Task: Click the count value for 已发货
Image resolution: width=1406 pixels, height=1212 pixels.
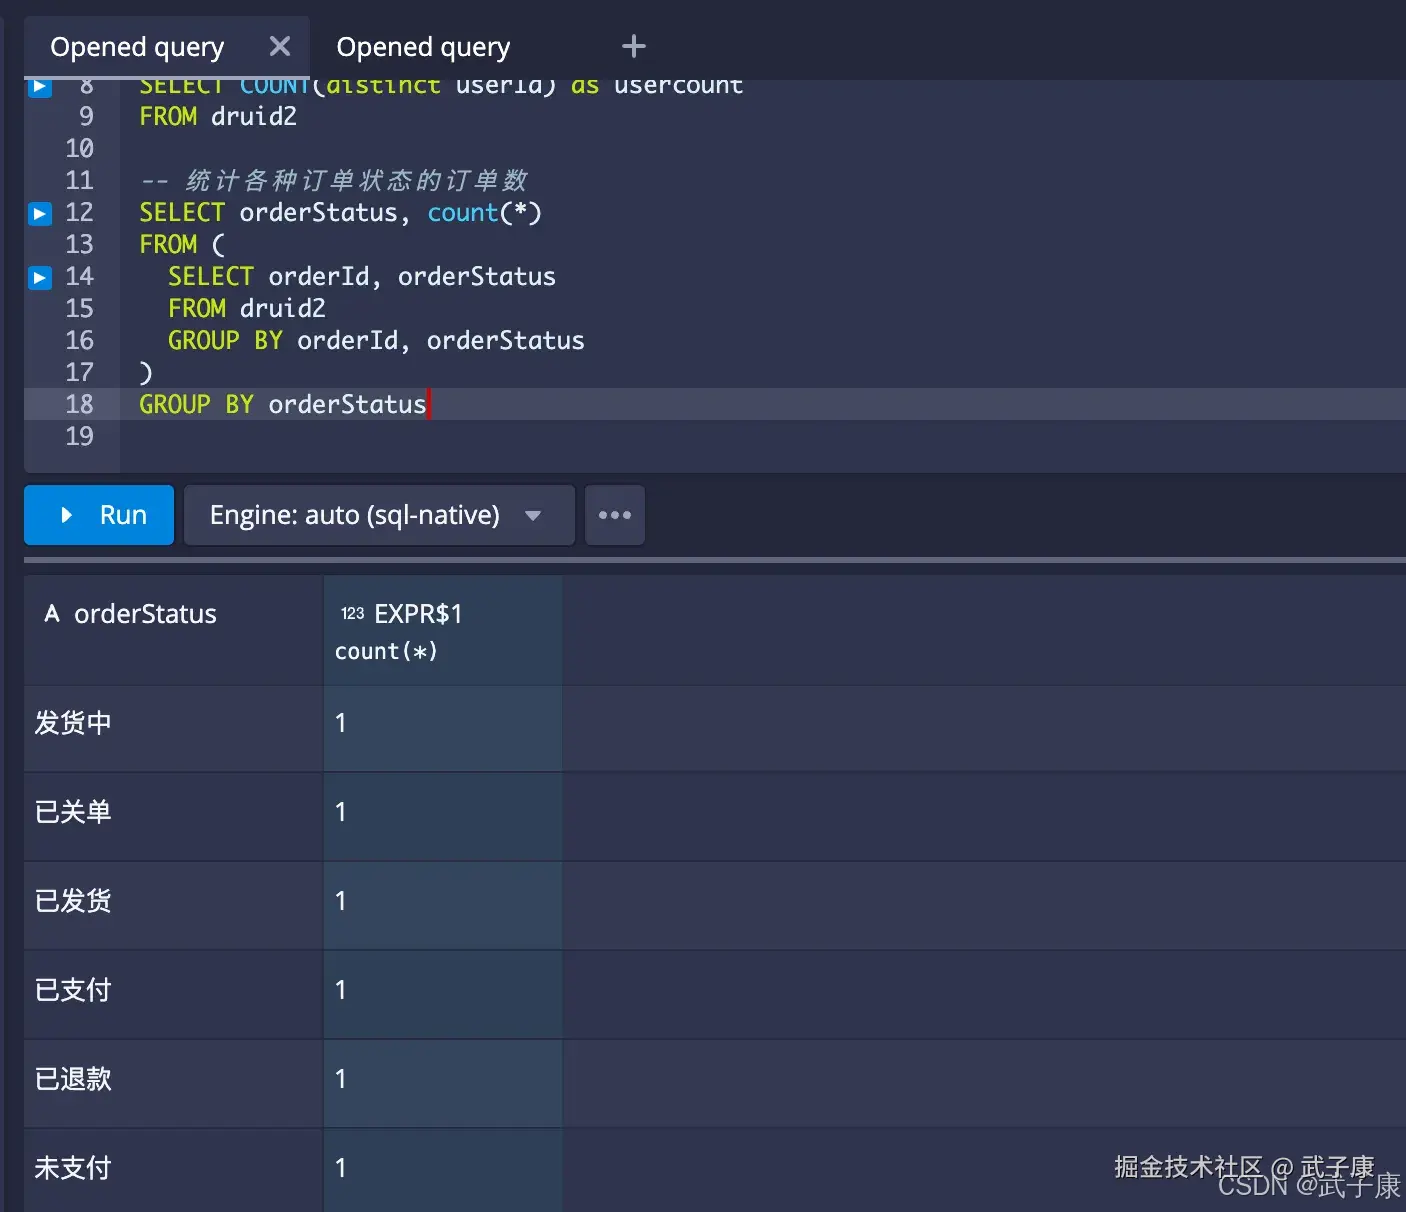Action: tap(443, 906)
